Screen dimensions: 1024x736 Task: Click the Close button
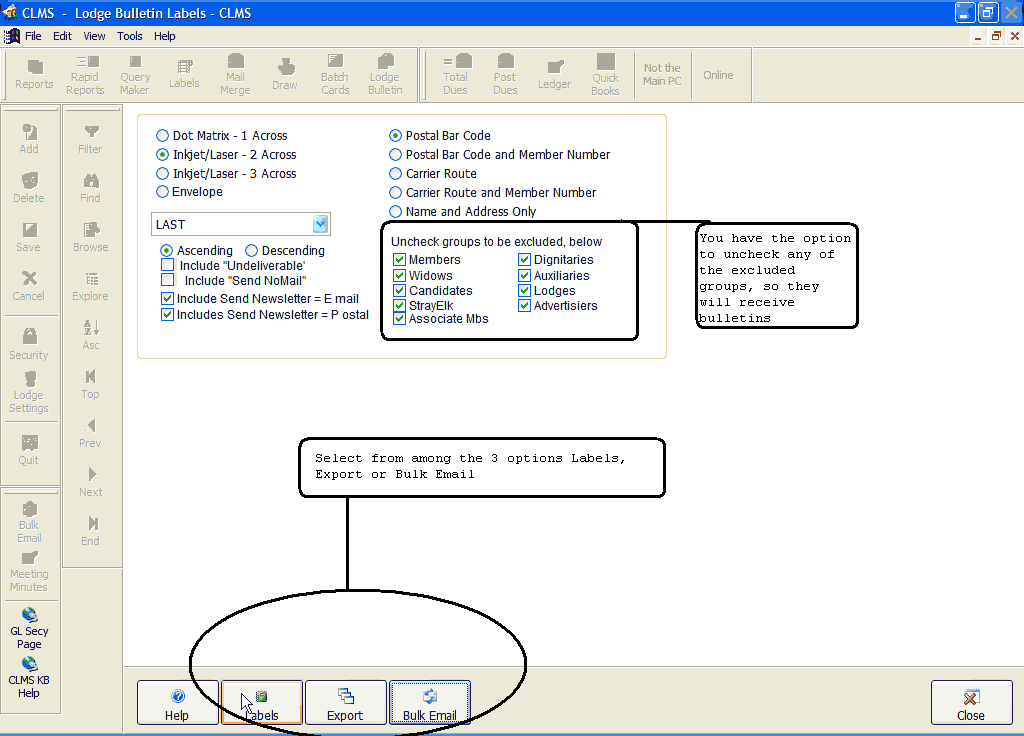coord(970,703)
